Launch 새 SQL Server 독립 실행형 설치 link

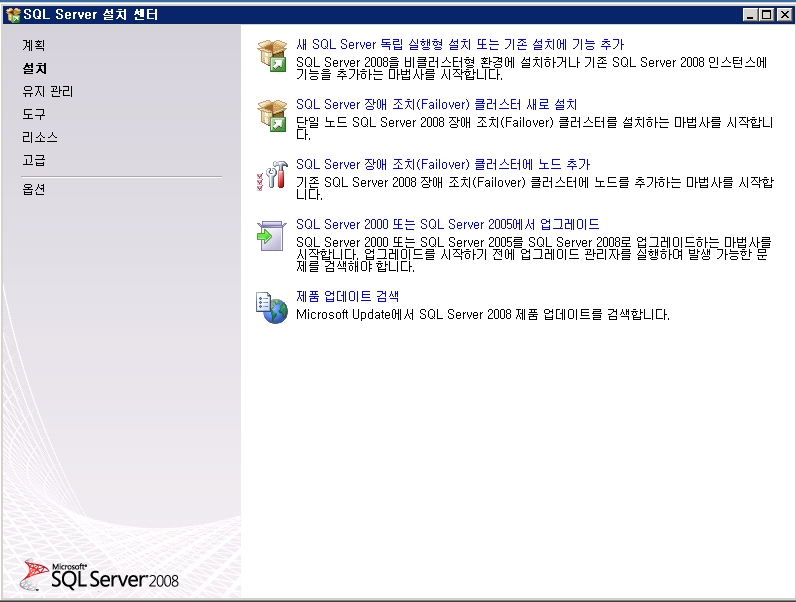(x=460, y=44)
